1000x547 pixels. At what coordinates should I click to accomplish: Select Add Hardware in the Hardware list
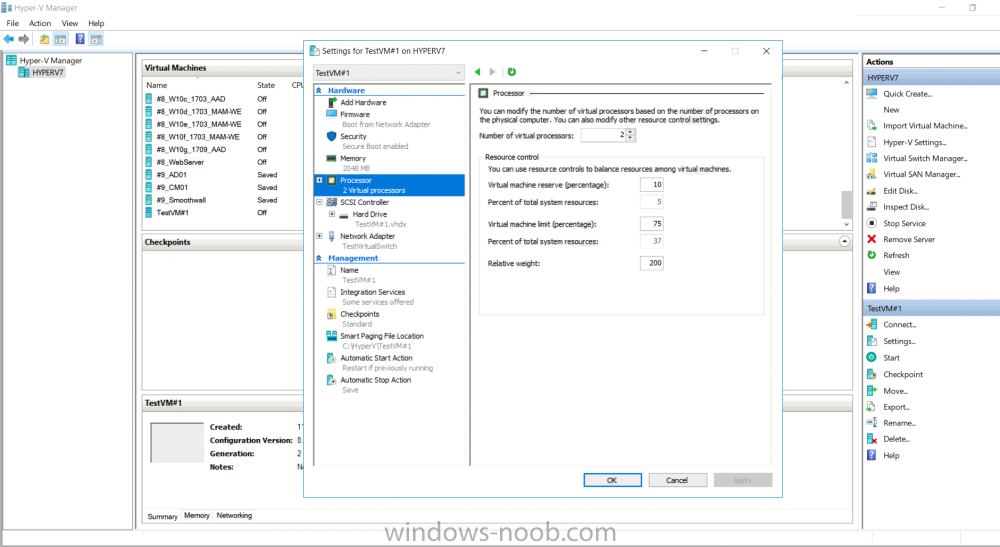click(x=363, y=102)
